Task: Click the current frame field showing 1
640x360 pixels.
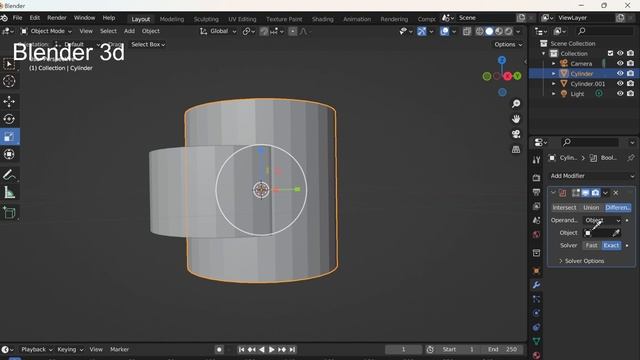Action: click(403, 349)
